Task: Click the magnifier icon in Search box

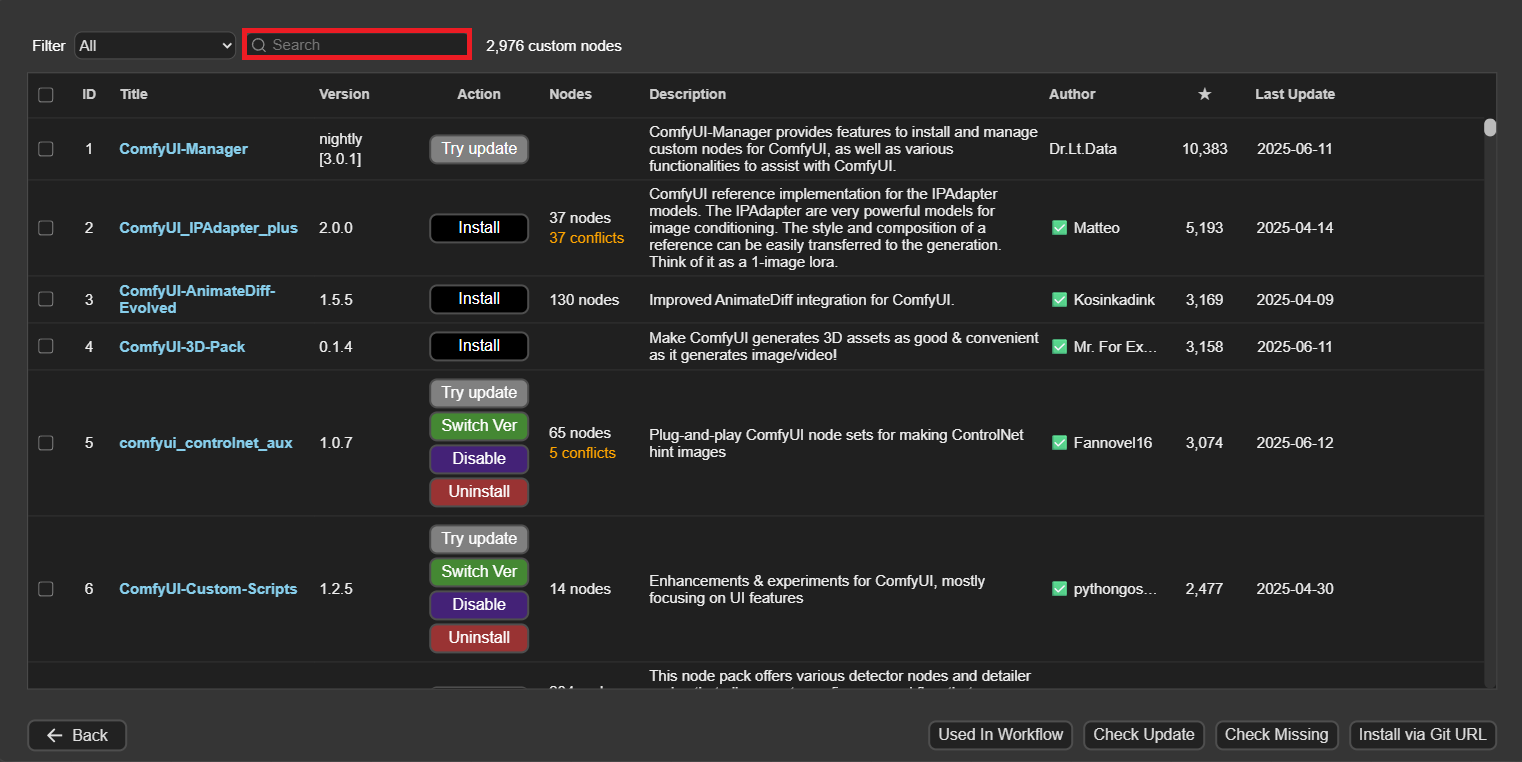Action: [259, 45]
